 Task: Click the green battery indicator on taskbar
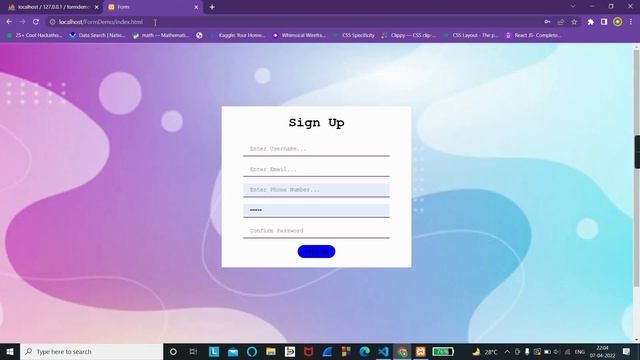443,351
